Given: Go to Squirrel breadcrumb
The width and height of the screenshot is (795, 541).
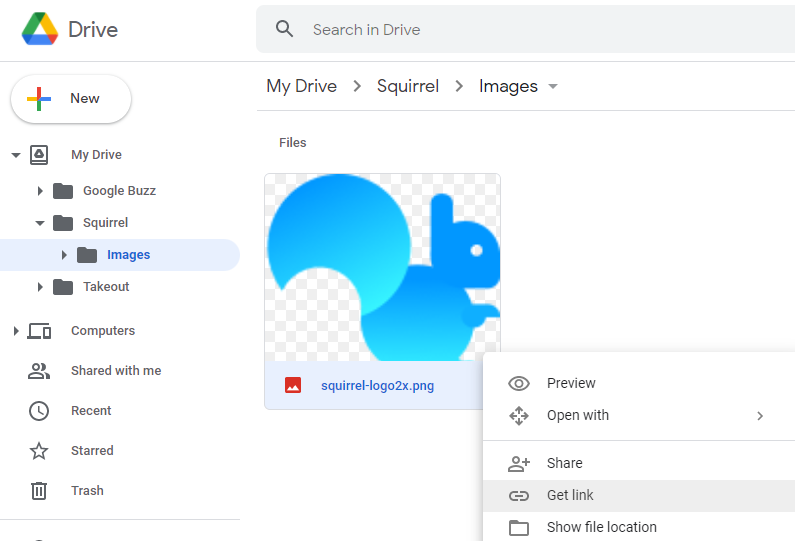Looking at the screenshot, I should (x=408, y=86).
